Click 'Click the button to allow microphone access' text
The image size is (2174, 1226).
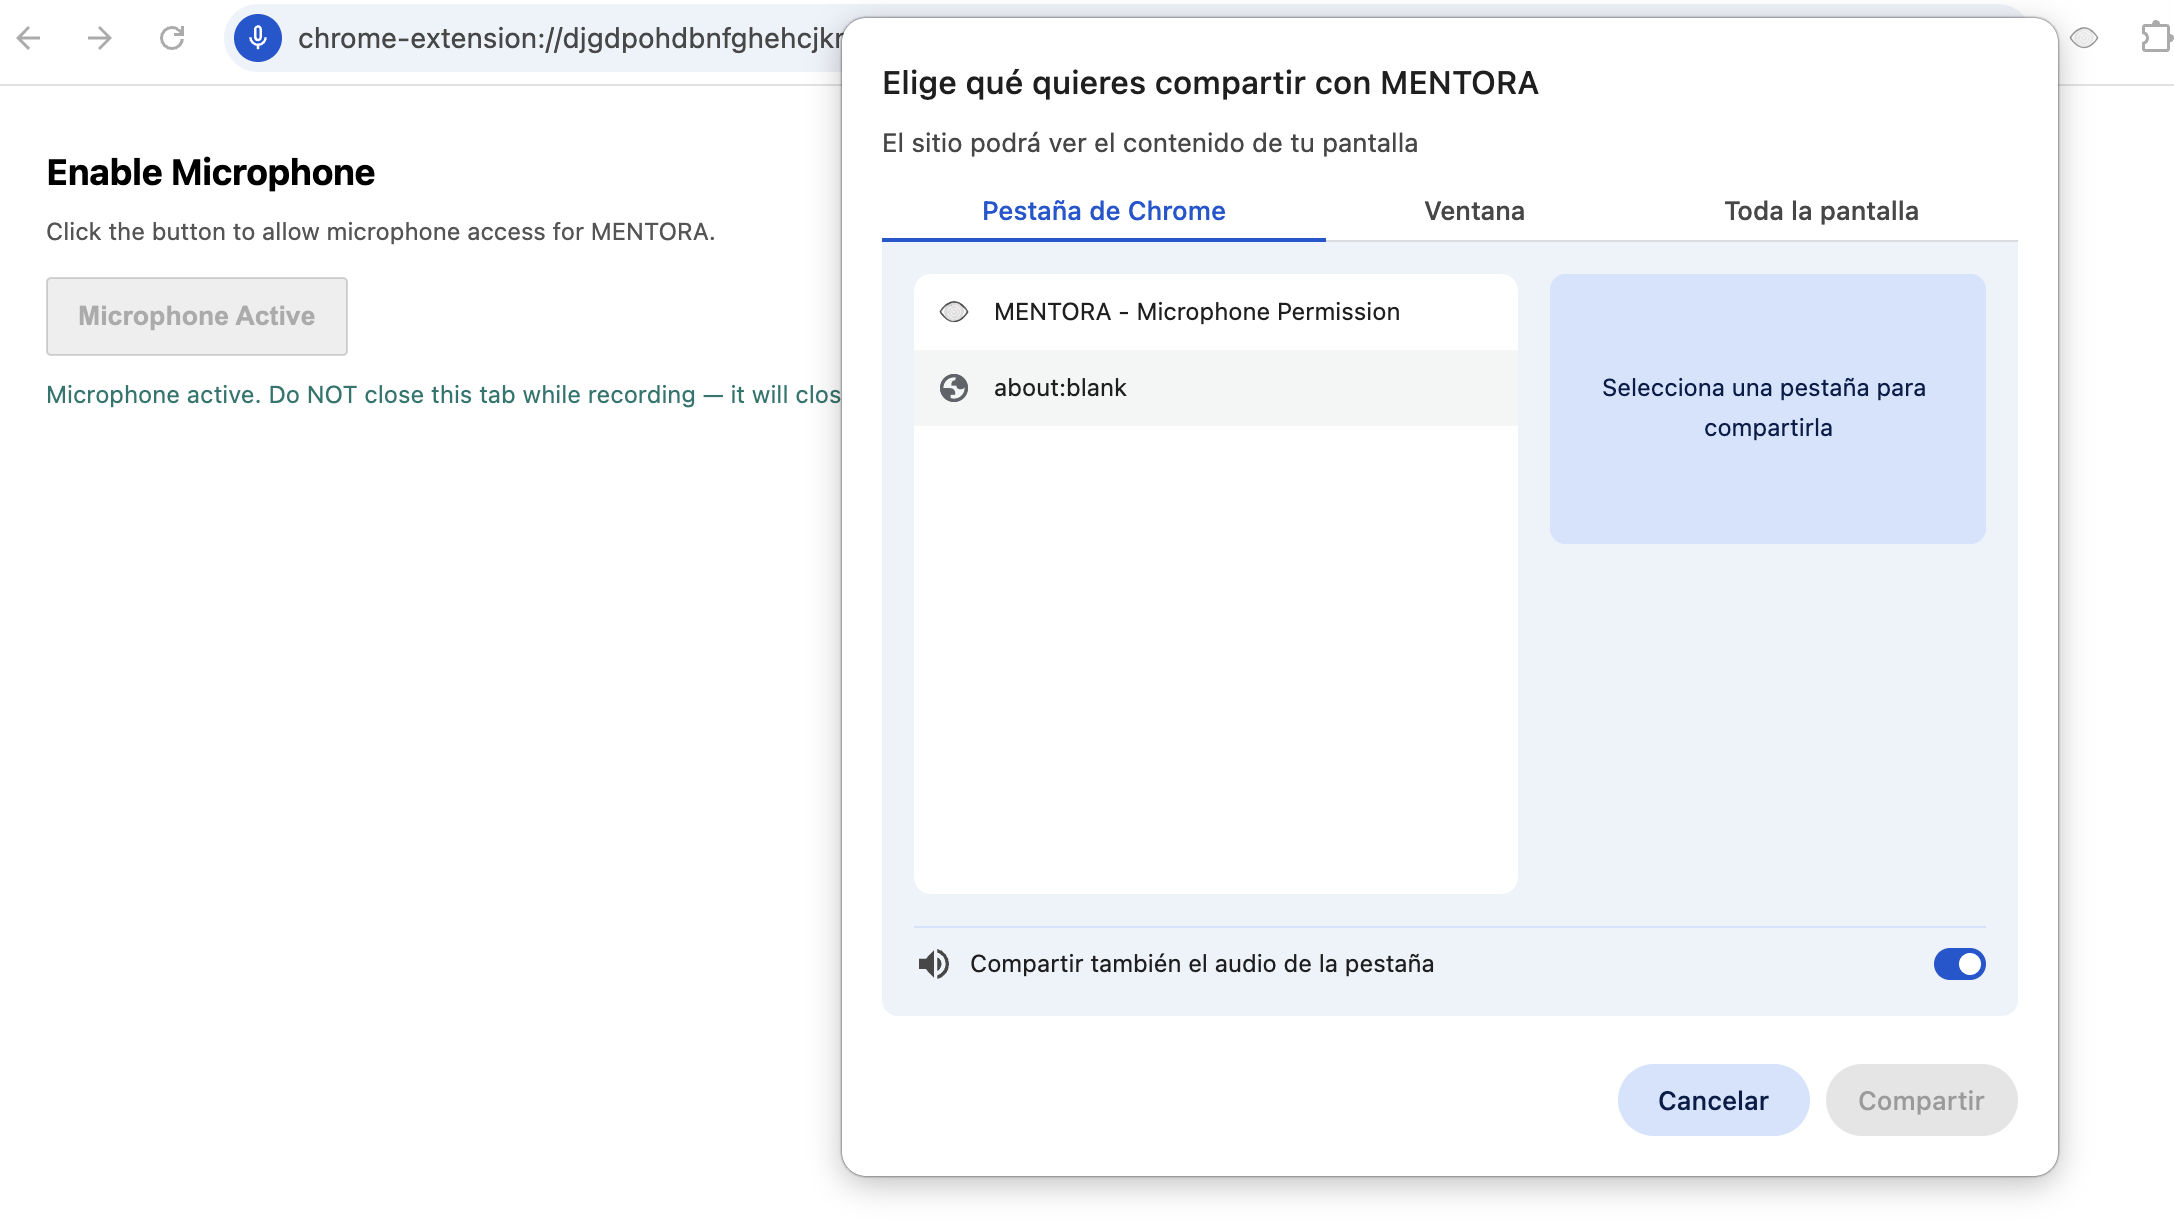point(381,232)
